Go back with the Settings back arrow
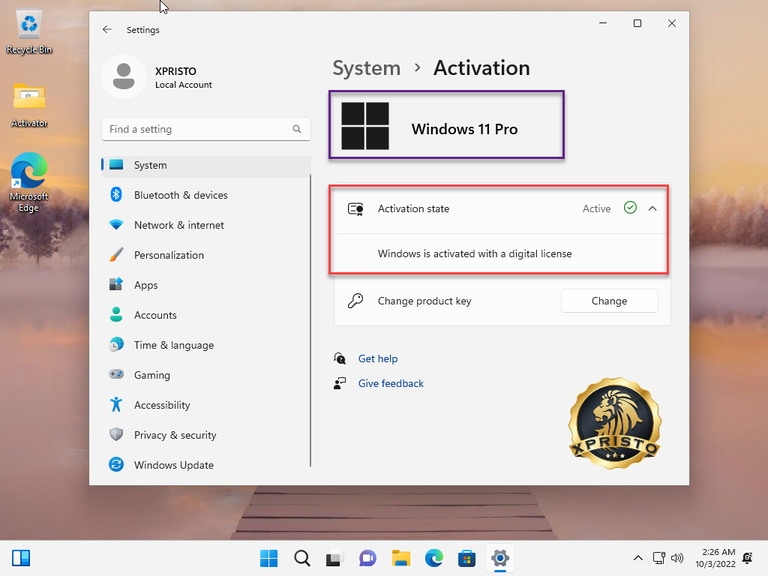 [x=107, y=29]
